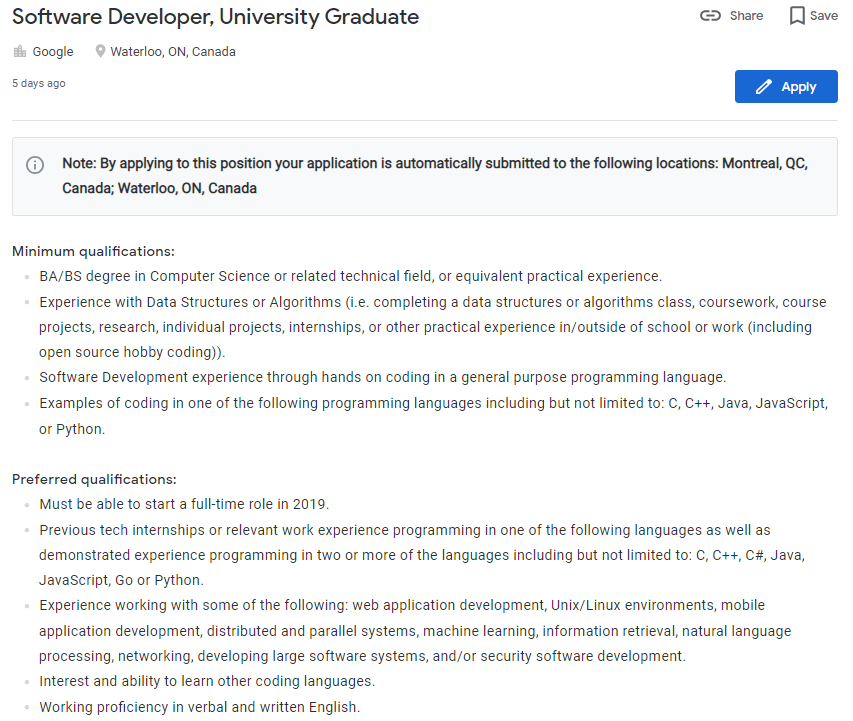Click the BA/BS degree requirement bullet
Image resolution: width=853 pixels, height=721 pixels.
(x=350, y=276)
